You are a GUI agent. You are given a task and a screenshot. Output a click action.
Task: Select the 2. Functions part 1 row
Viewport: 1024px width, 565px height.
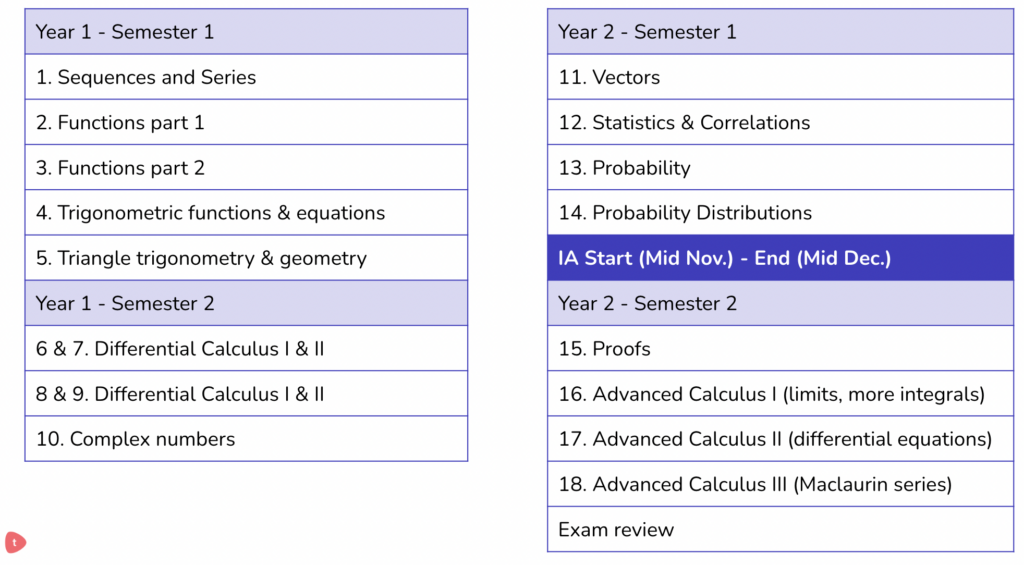coord(246,122)
